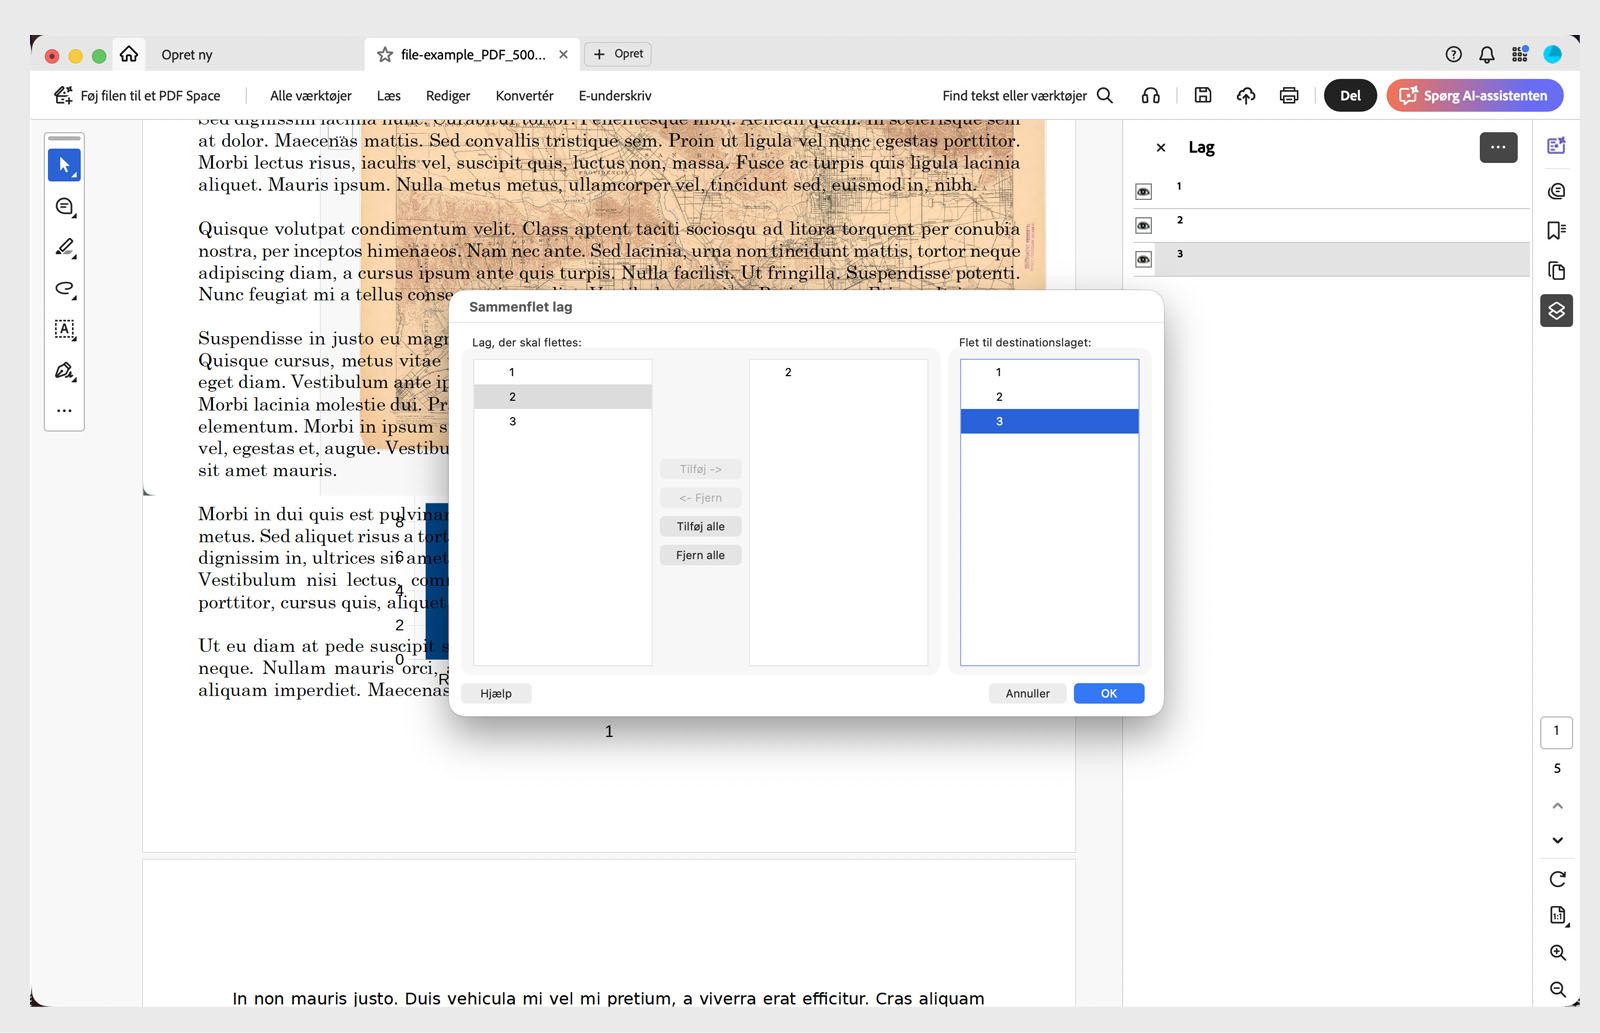Toggle visibility of layer 2
The width and height of the screenshot is (1600, 1033).
[x=1143, y=225]
